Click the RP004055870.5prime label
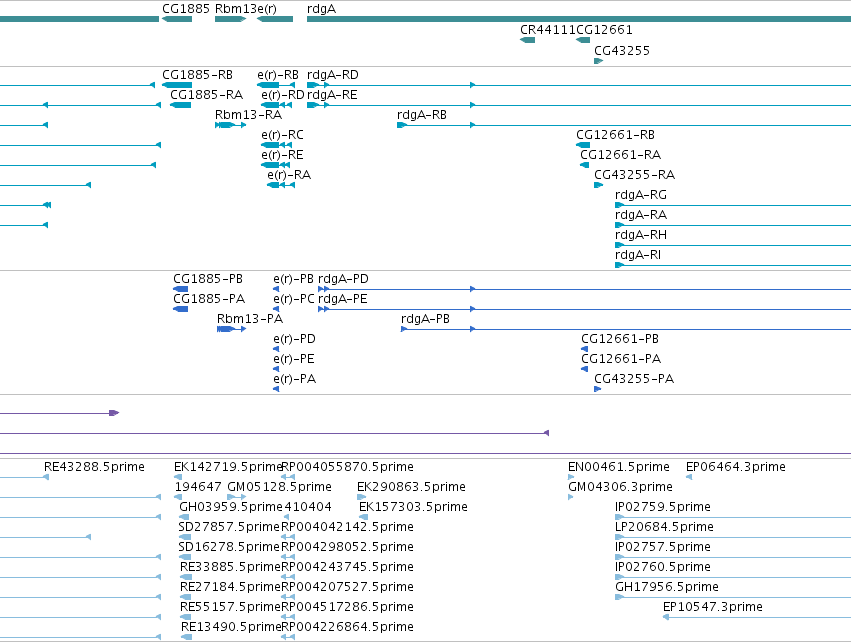851x642 pixels. [347, 467]
